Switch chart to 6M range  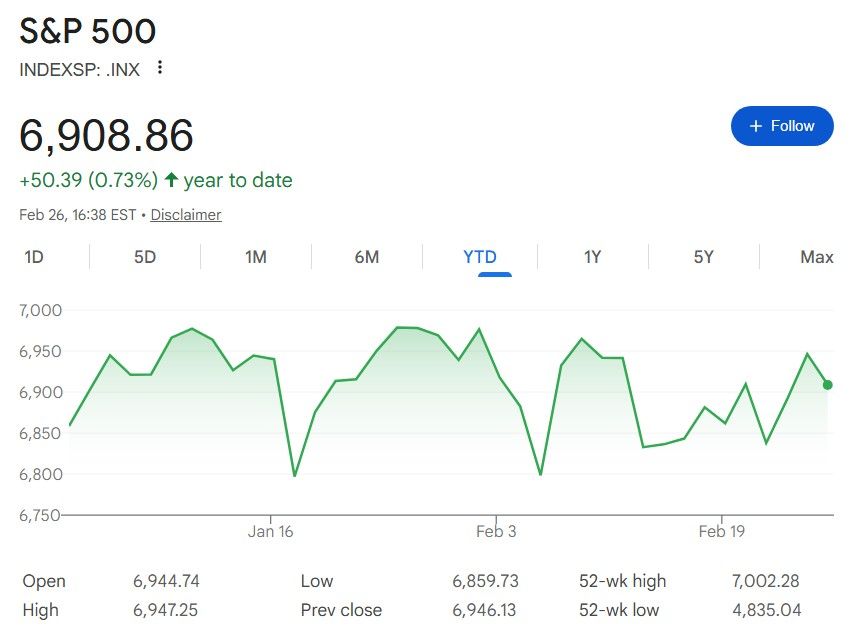tap(367, 257)
